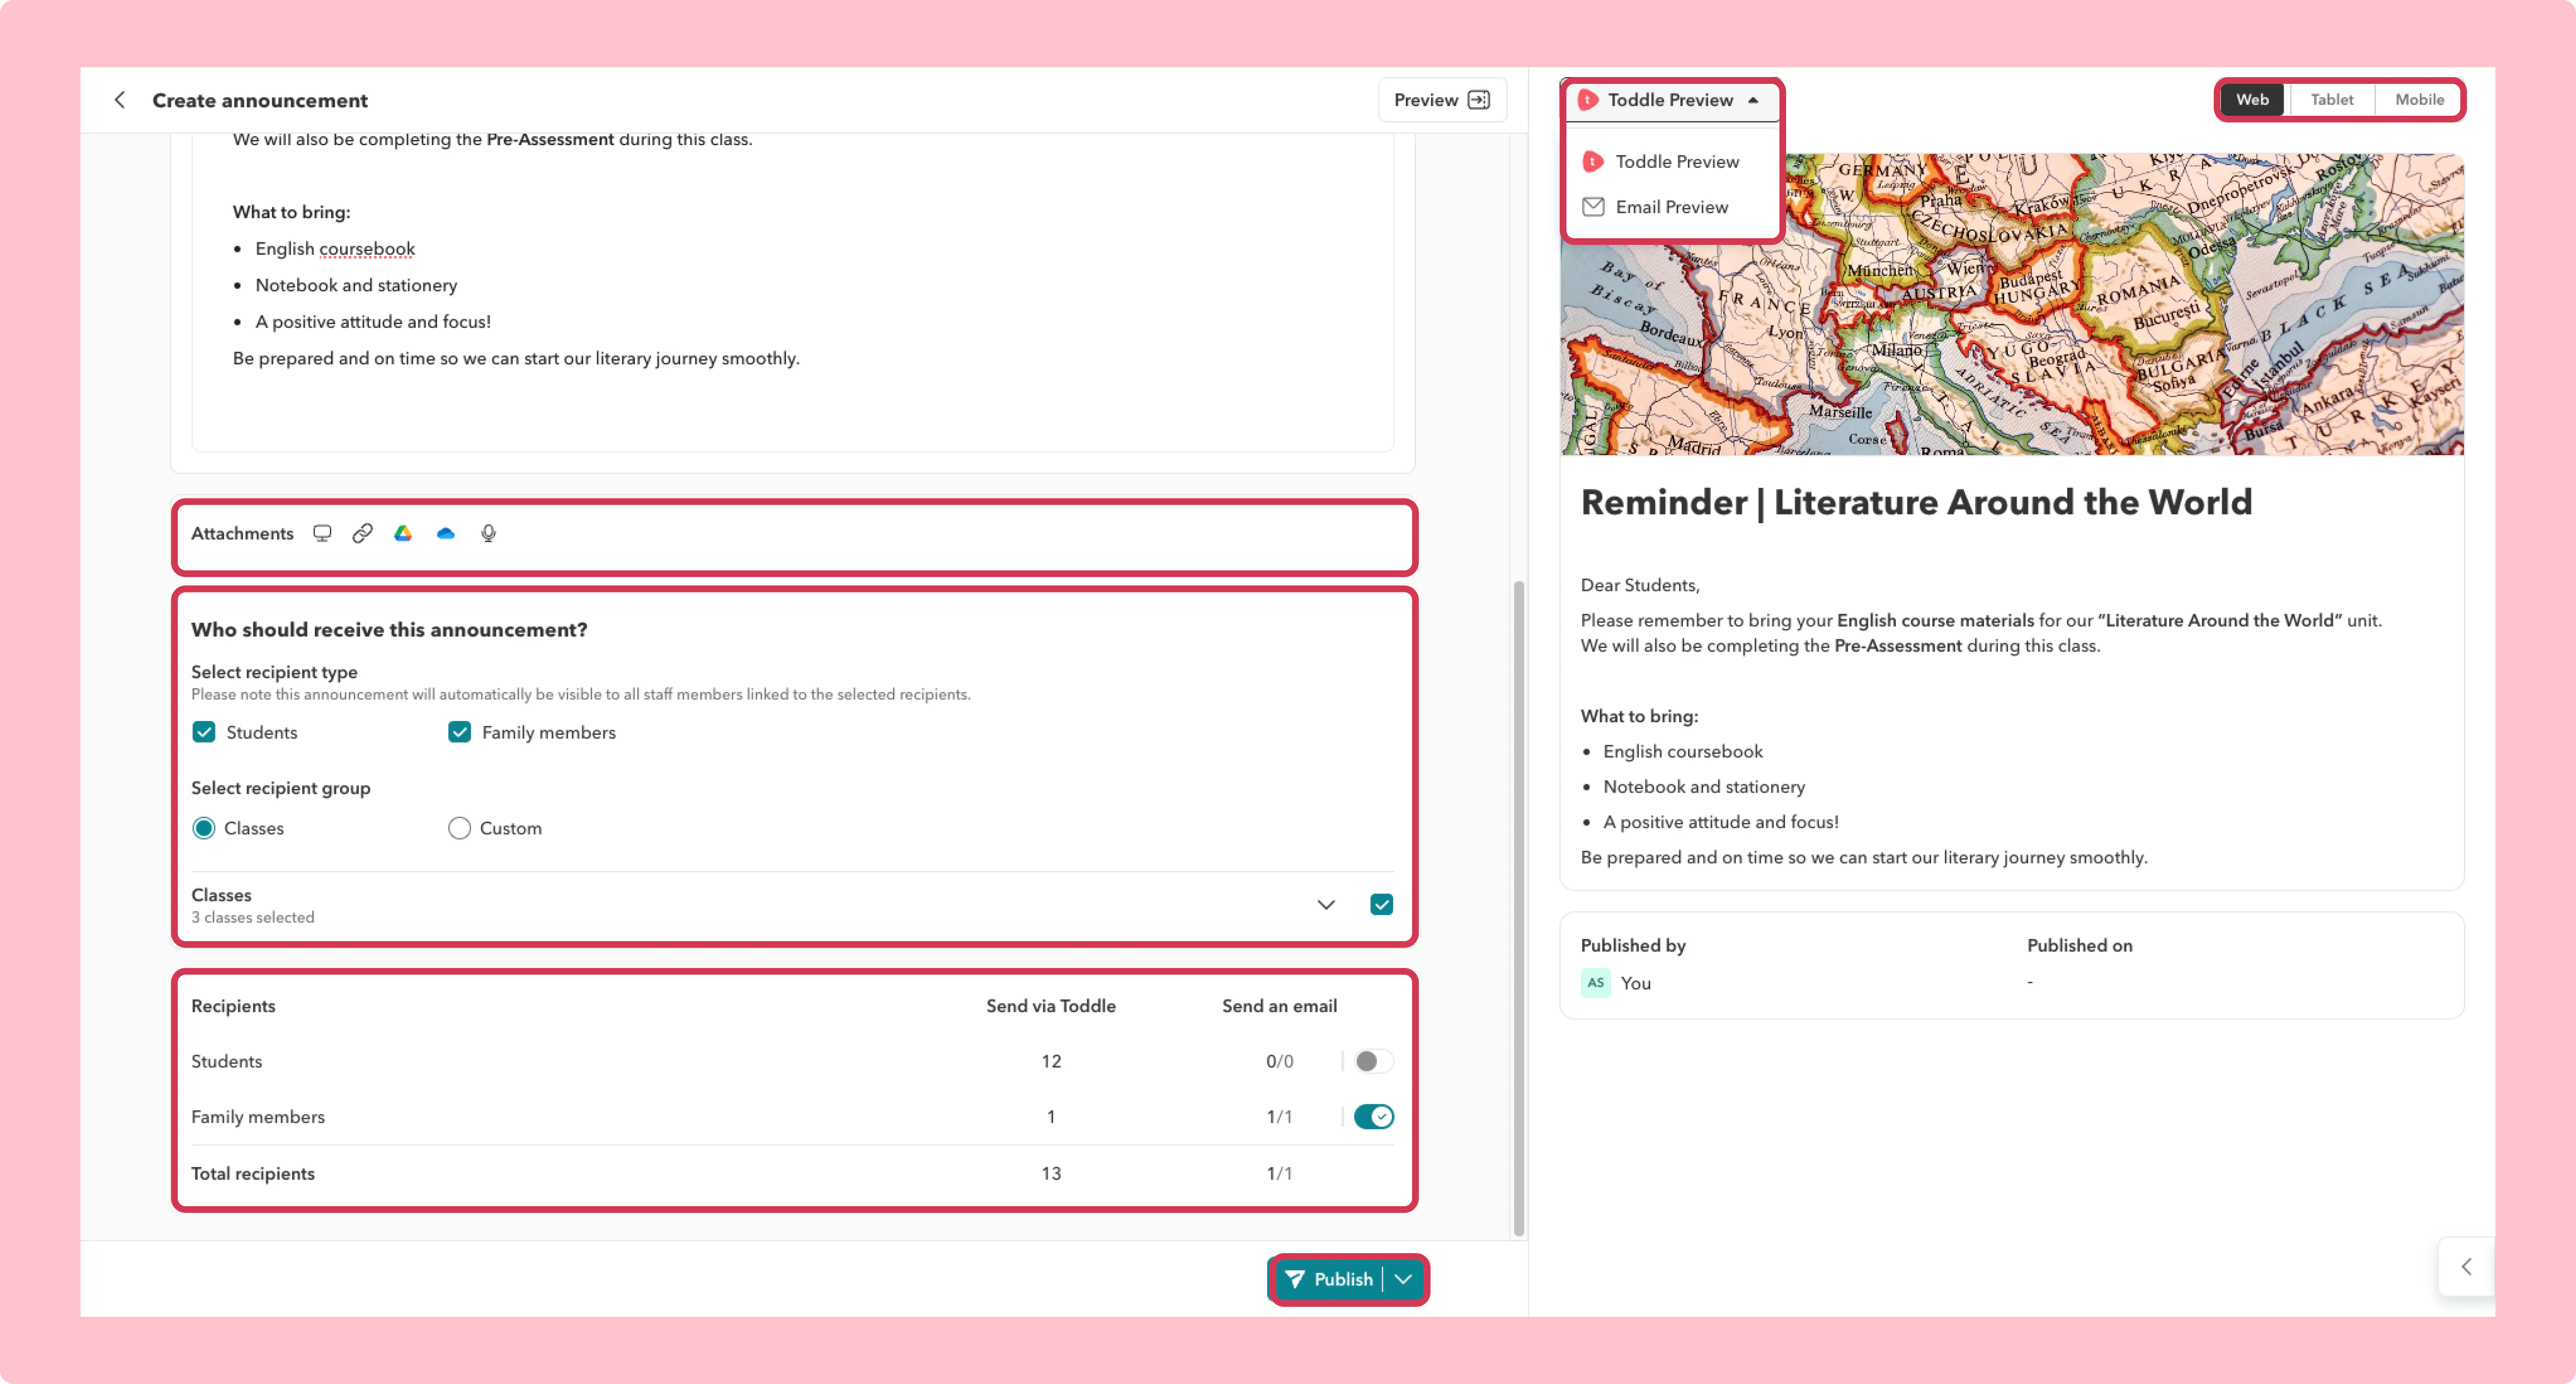The width and height of the screenshot is (2576, 1384).
Task: Disable email sending for Family members
Action: click(x=1373, y=1117)
